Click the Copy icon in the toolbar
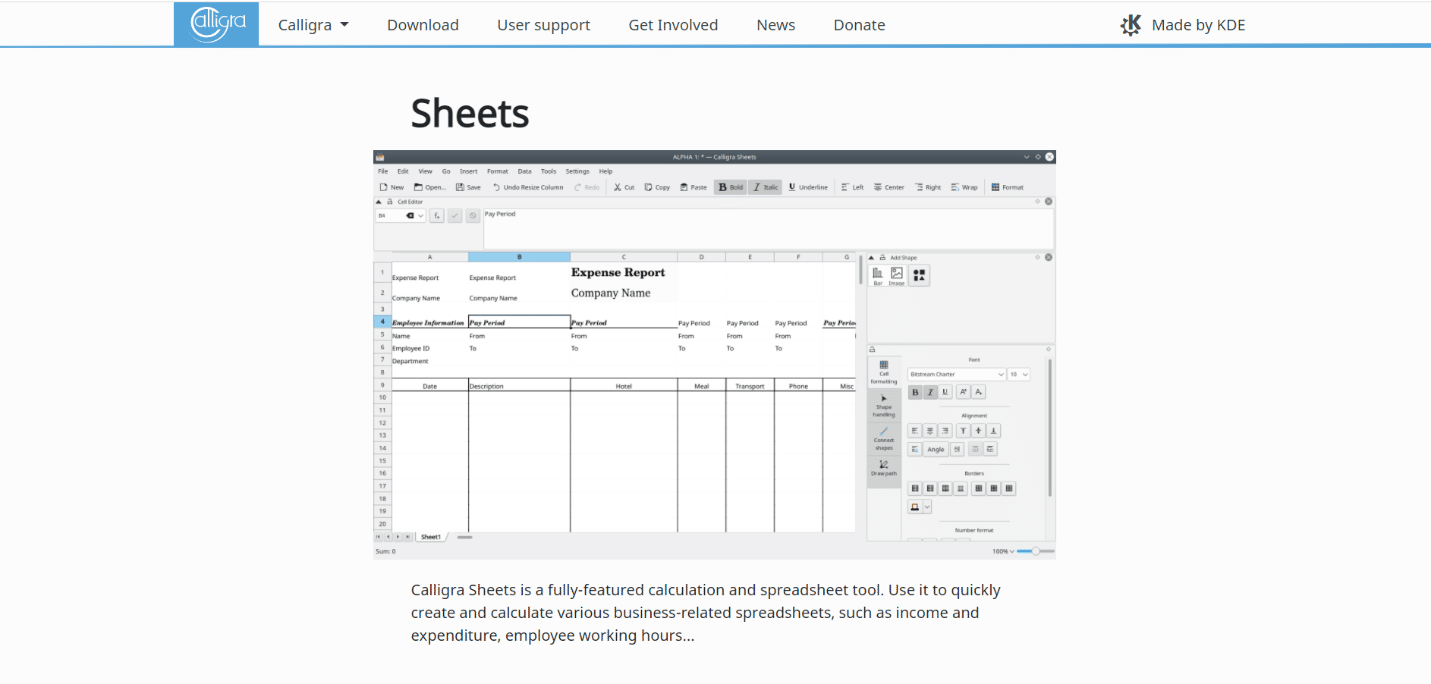This screenshot has height=684, width=1431. (649, 187)
